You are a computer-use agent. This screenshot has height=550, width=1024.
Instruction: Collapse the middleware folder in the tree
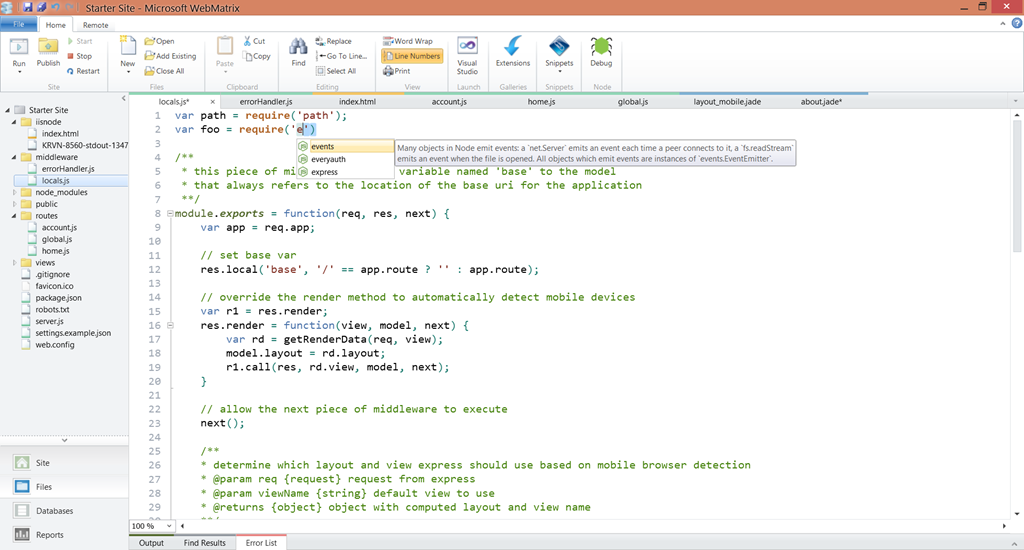pyautogui.click(x=15, y=157)
